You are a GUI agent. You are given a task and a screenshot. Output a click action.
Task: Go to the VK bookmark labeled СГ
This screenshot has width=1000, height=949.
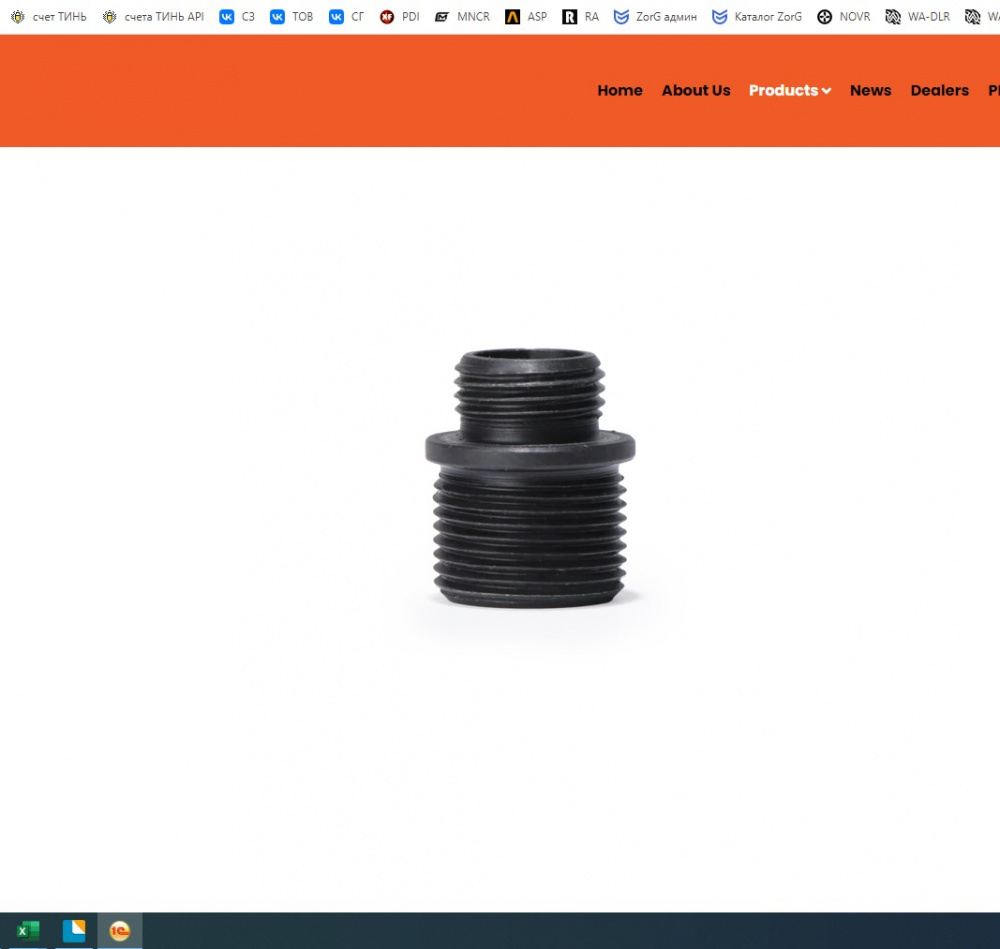[347, 17]
